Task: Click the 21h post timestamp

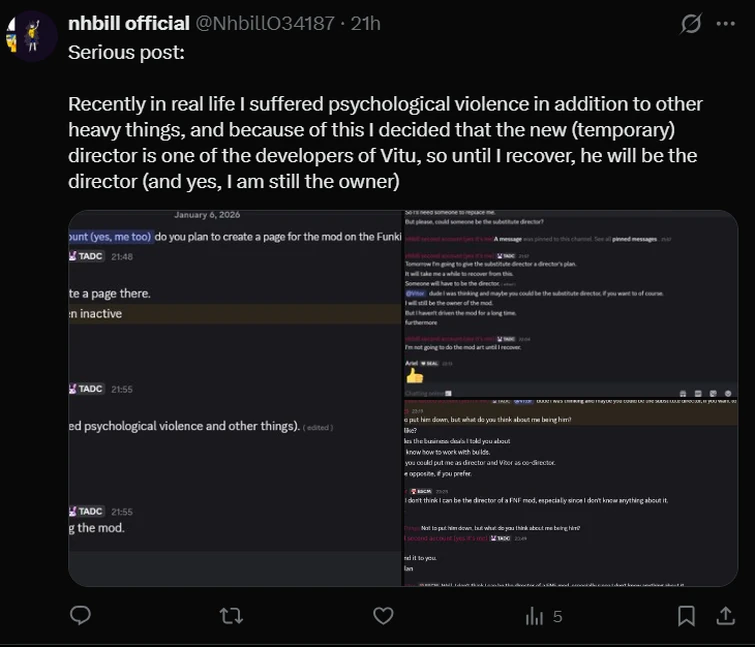Action: 366,23
